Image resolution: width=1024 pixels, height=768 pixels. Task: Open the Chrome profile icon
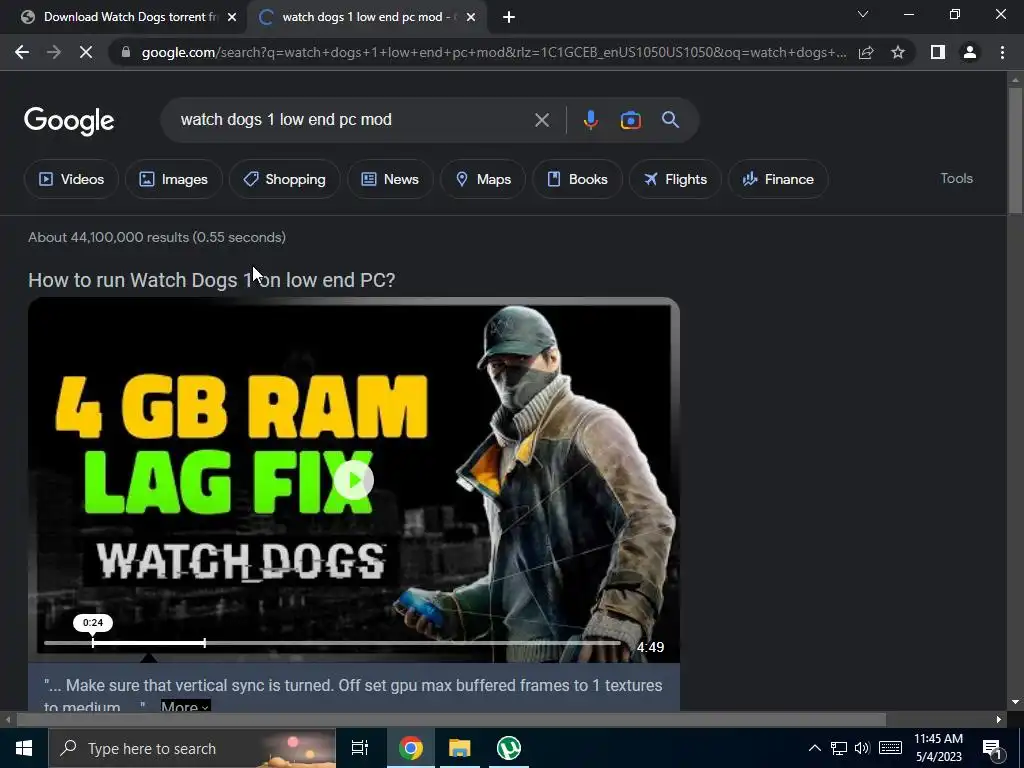point(970,52)
